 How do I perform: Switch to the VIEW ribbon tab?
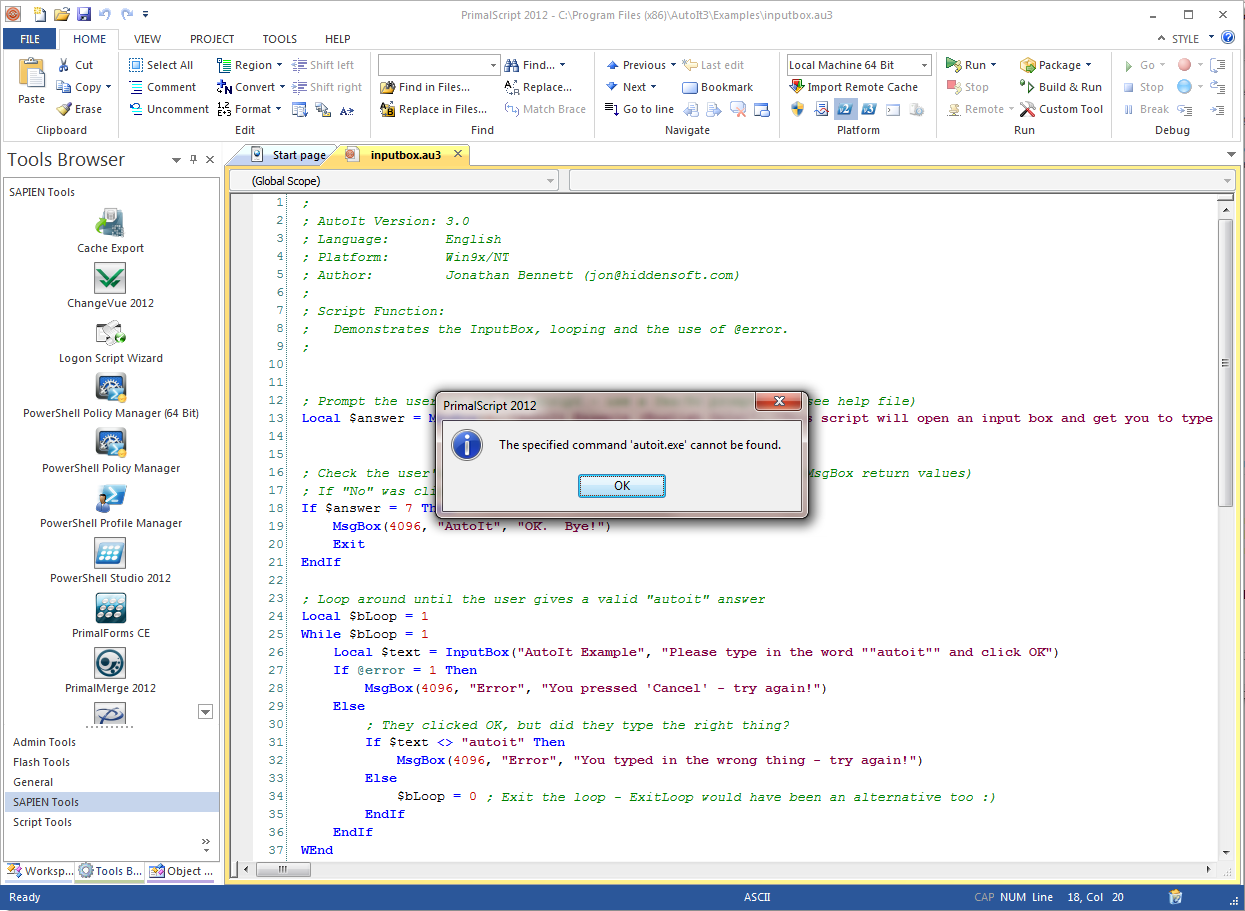[x=147, y=39]
